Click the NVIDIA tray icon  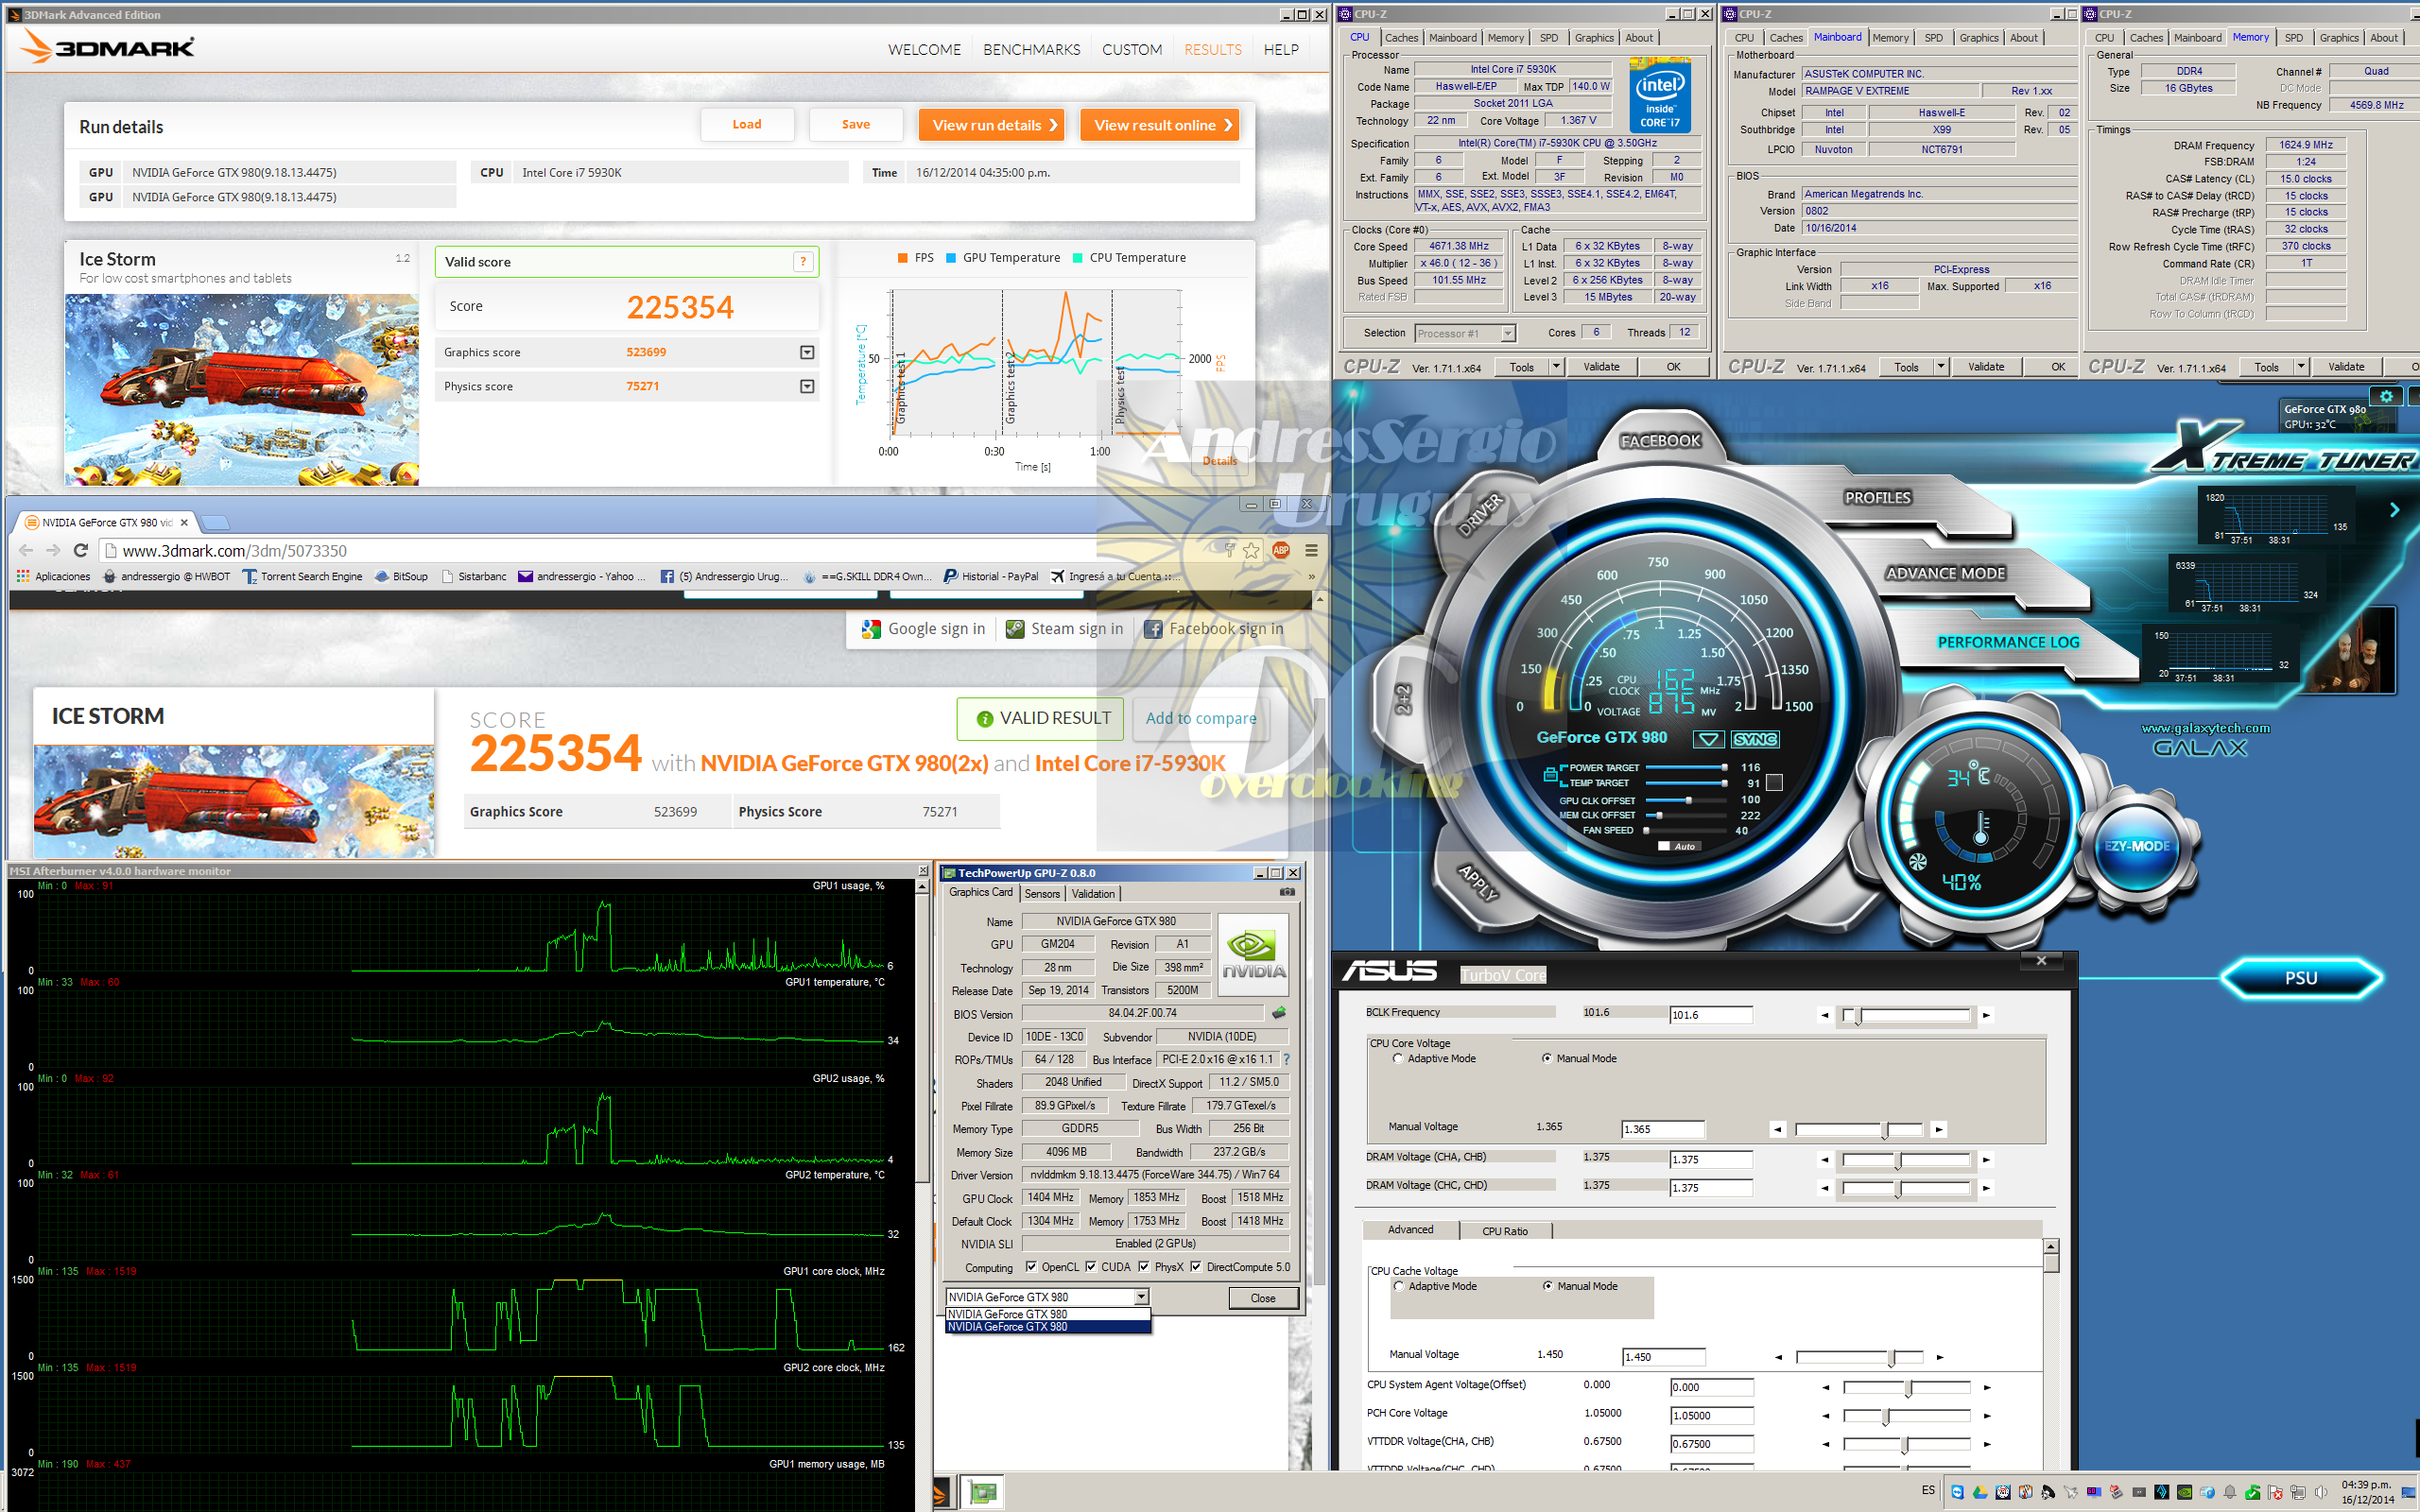[2184, 1492]
